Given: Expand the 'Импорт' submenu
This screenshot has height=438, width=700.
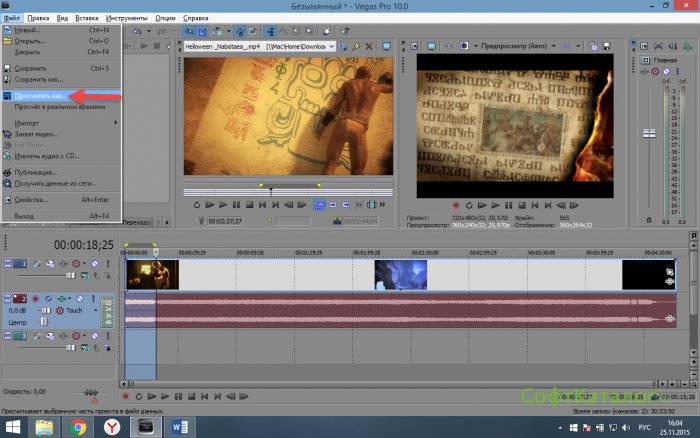Looking at the screenshot, I should (x=30, y=122).
